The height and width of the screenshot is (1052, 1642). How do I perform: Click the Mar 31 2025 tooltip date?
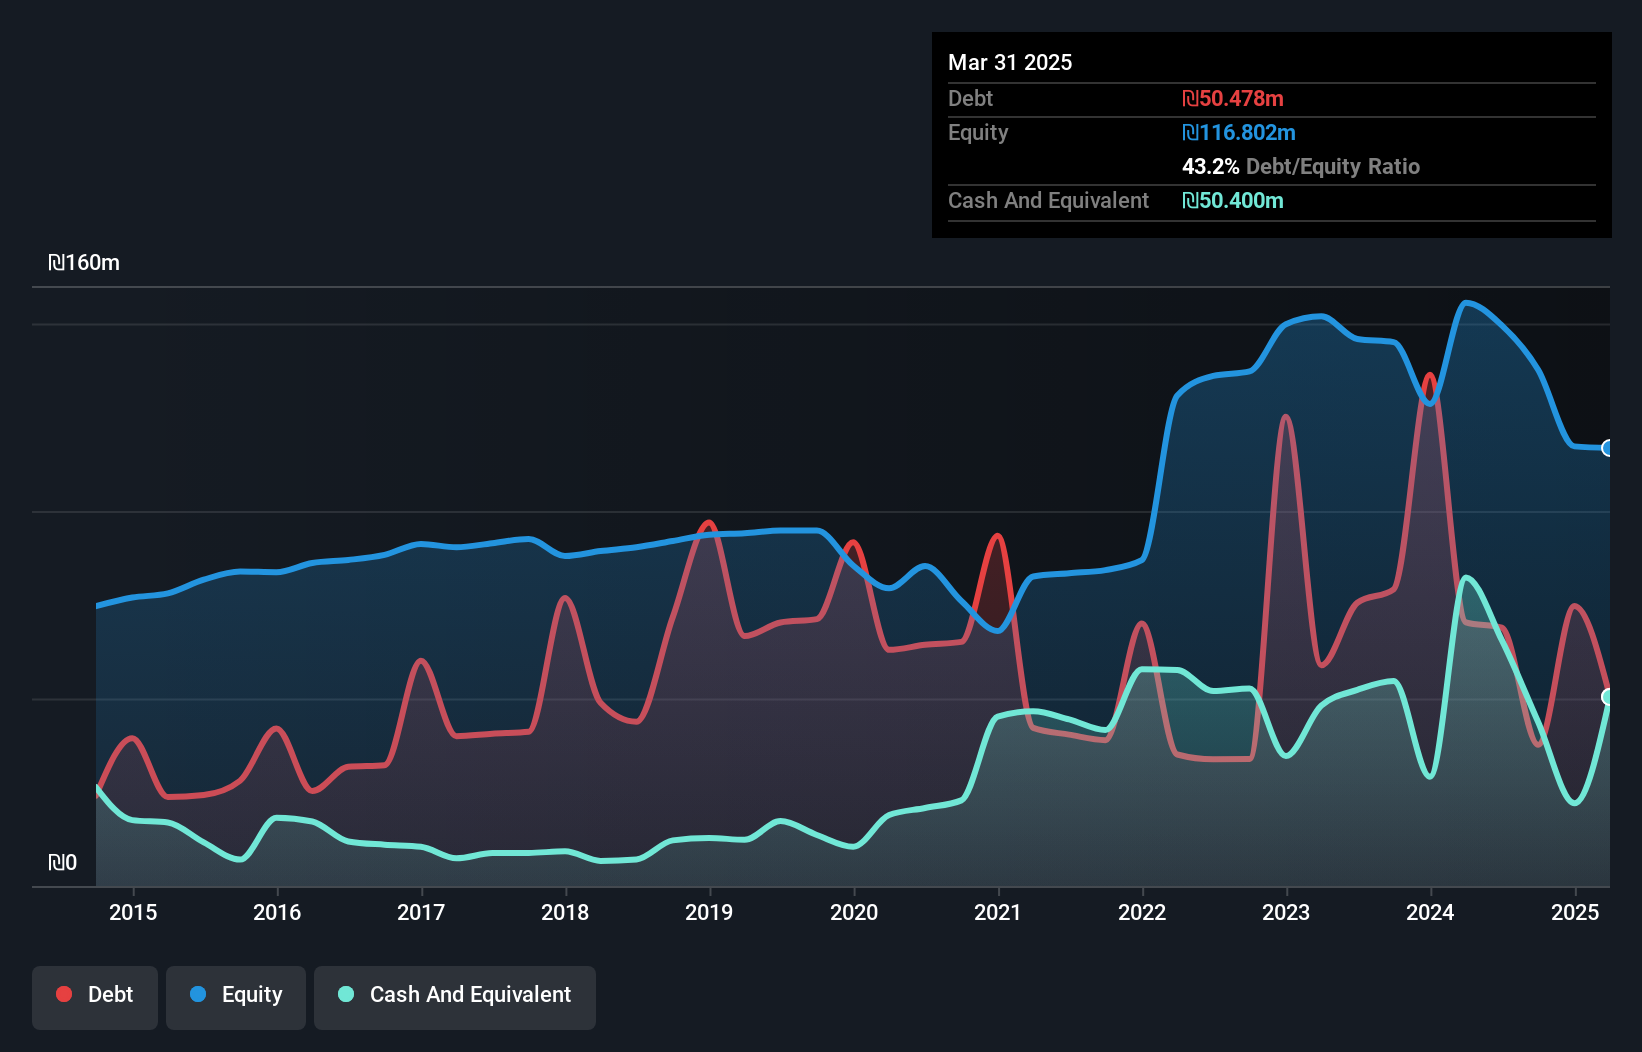[1010, 62]
